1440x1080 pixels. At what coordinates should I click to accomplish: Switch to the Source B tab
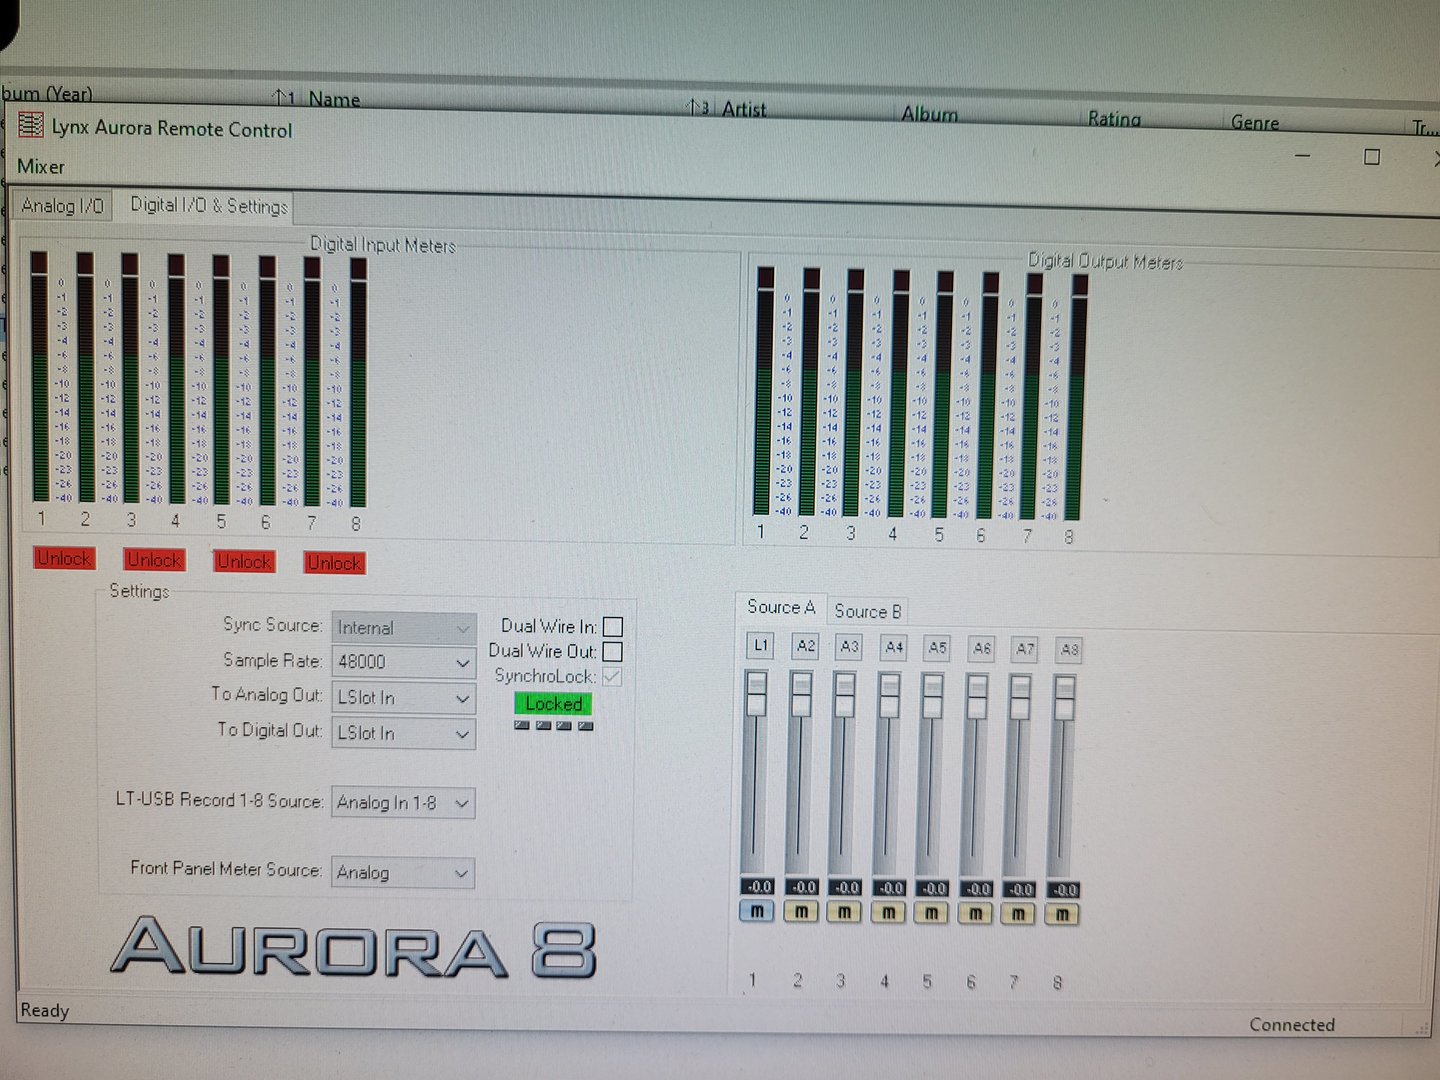point(867,611)
